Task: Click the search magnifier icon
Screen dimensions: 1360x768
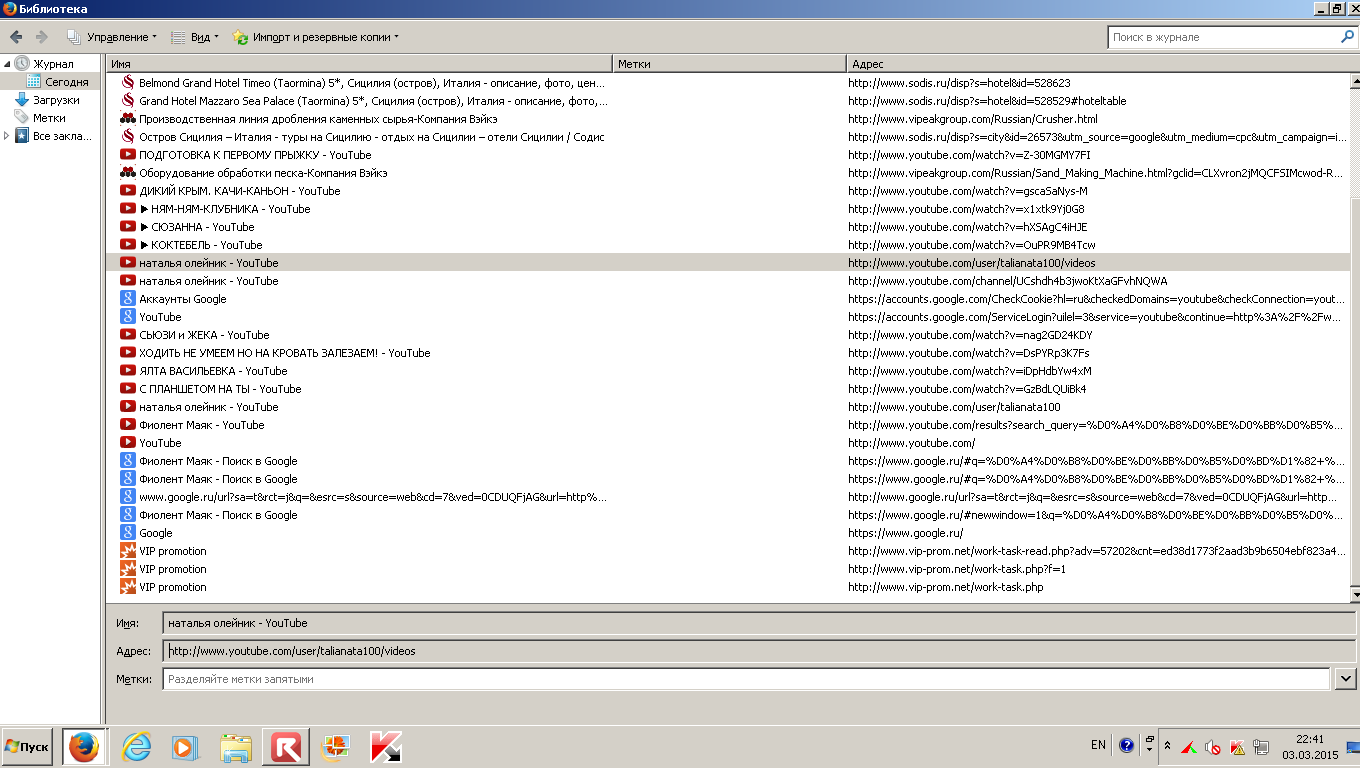Action: (x=1347, y=37)
